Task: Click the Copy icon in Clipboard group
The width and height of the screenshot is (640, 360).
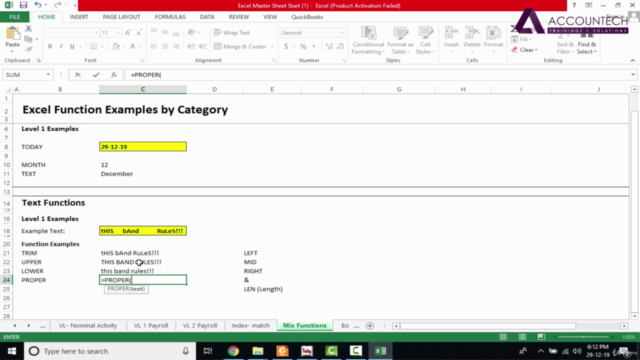Action: pos(28,39)
